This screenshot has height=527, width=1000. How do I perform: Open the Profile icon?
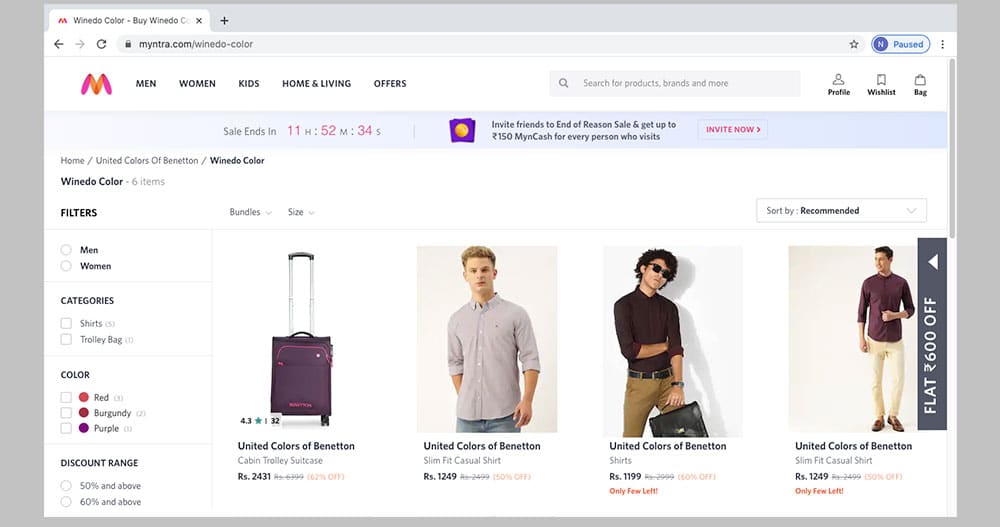[838, 80]
